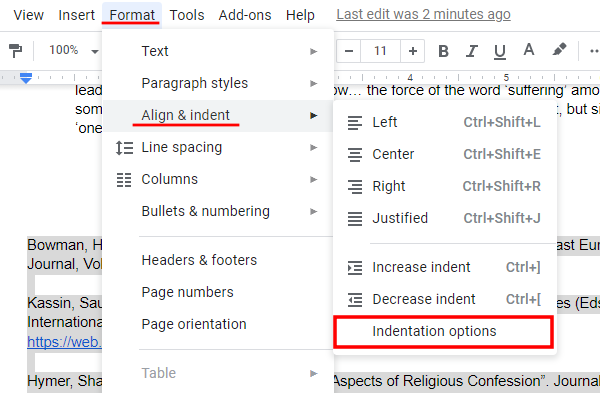Choose Justified alignment
Image resolution: width=600 pixels, height=393 pixels.
[445, 218]
